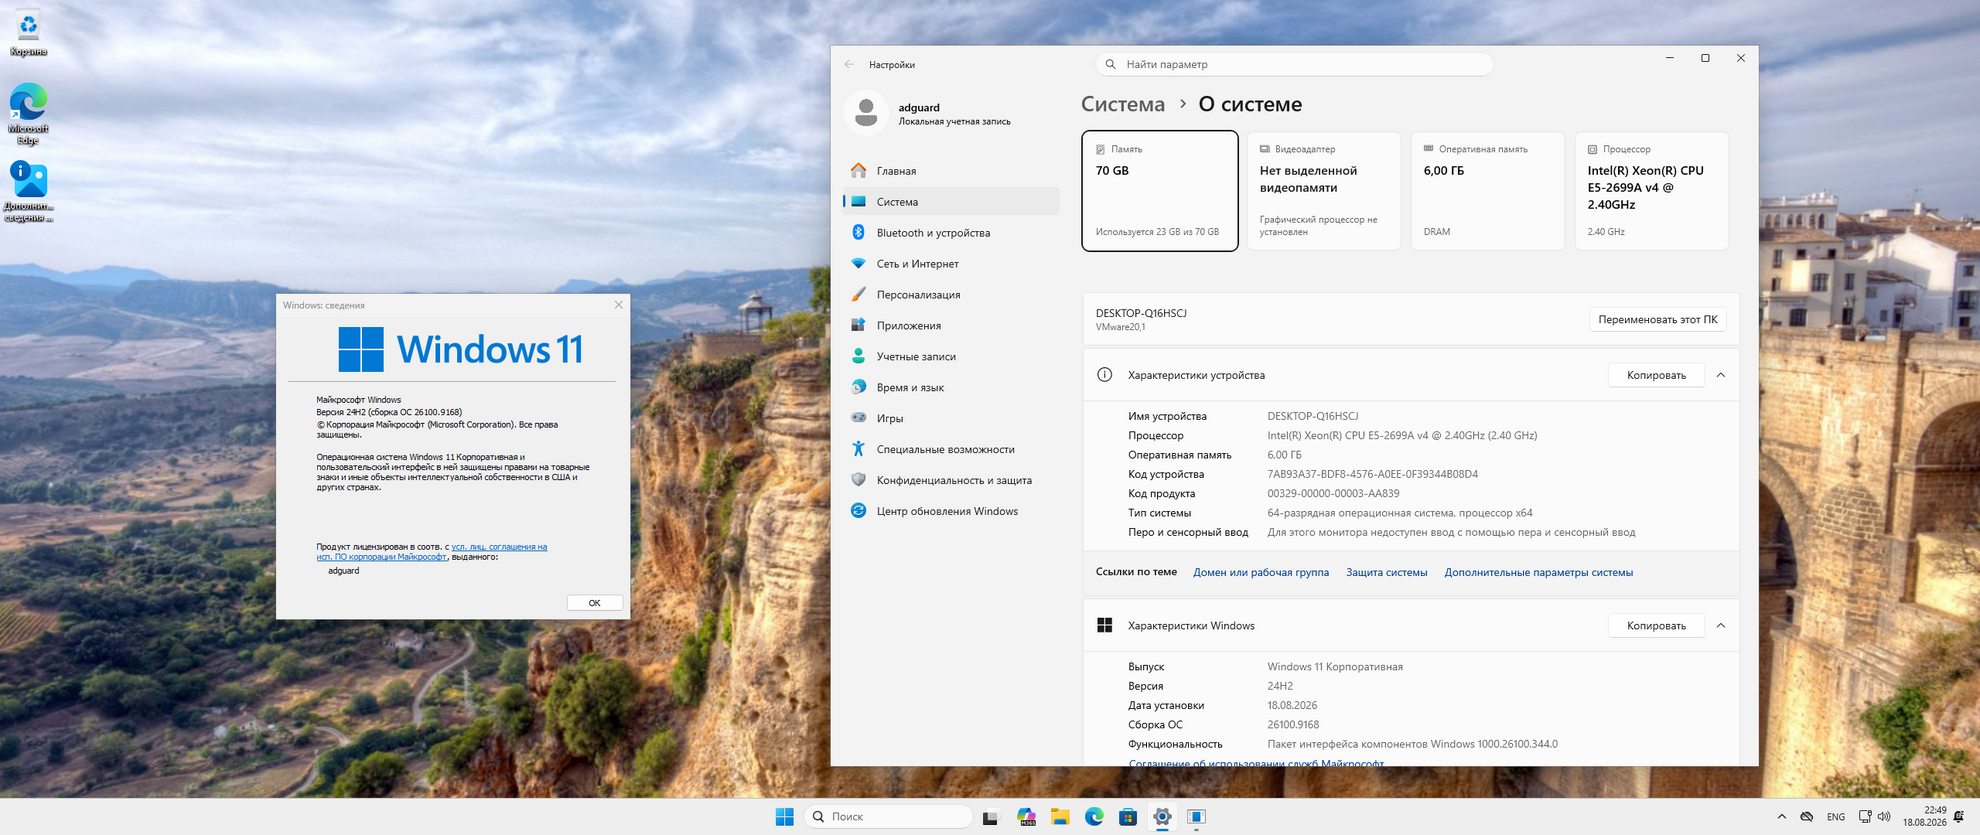Click the Переименовать этот ПК button
Viewport: 1980px width, 835px height.
tap(1657, 320)
